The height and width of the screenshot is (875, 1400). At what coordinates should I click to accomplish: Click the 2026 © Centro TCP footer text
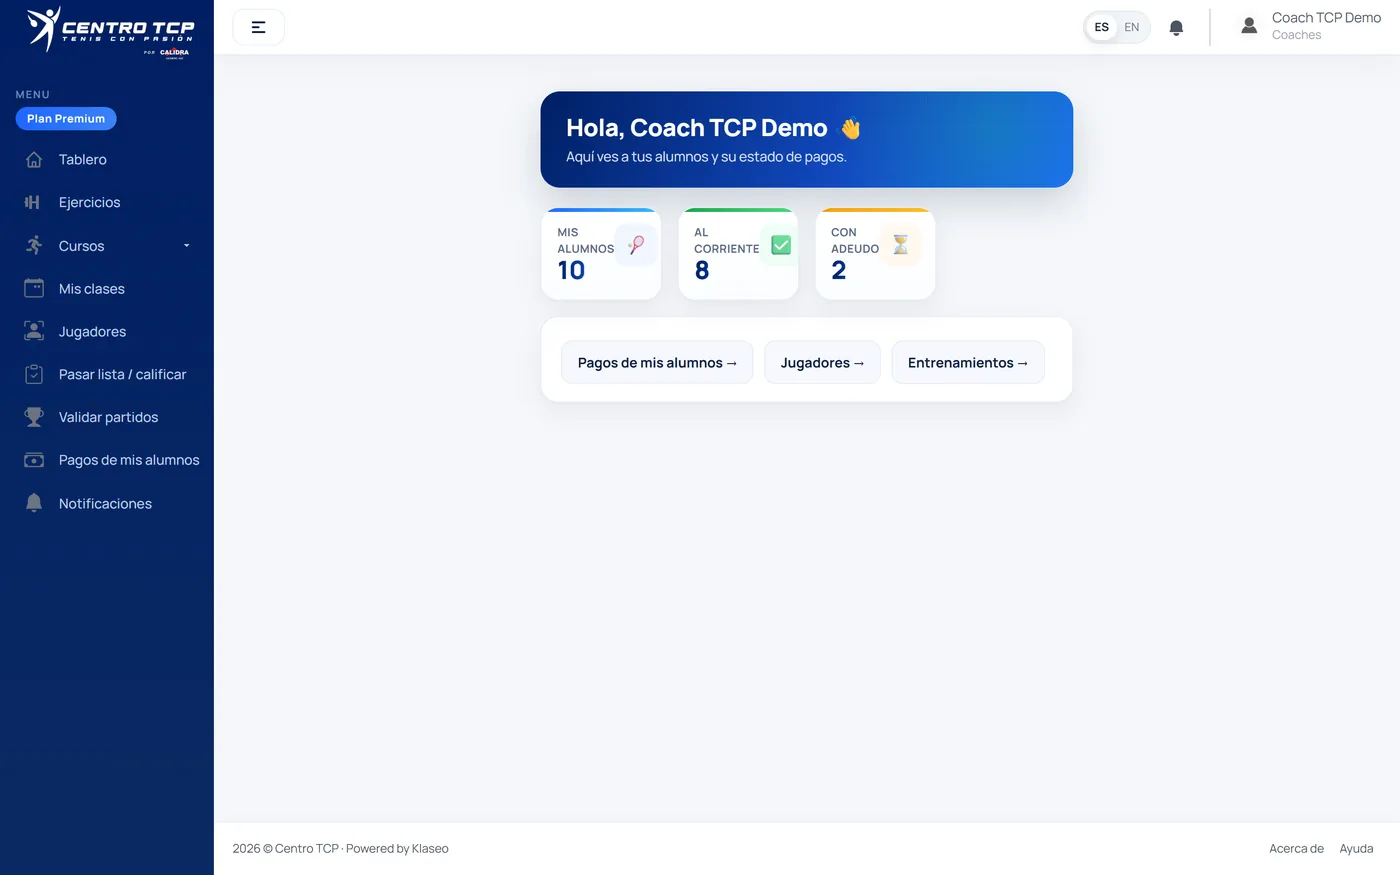click(340, 848)
